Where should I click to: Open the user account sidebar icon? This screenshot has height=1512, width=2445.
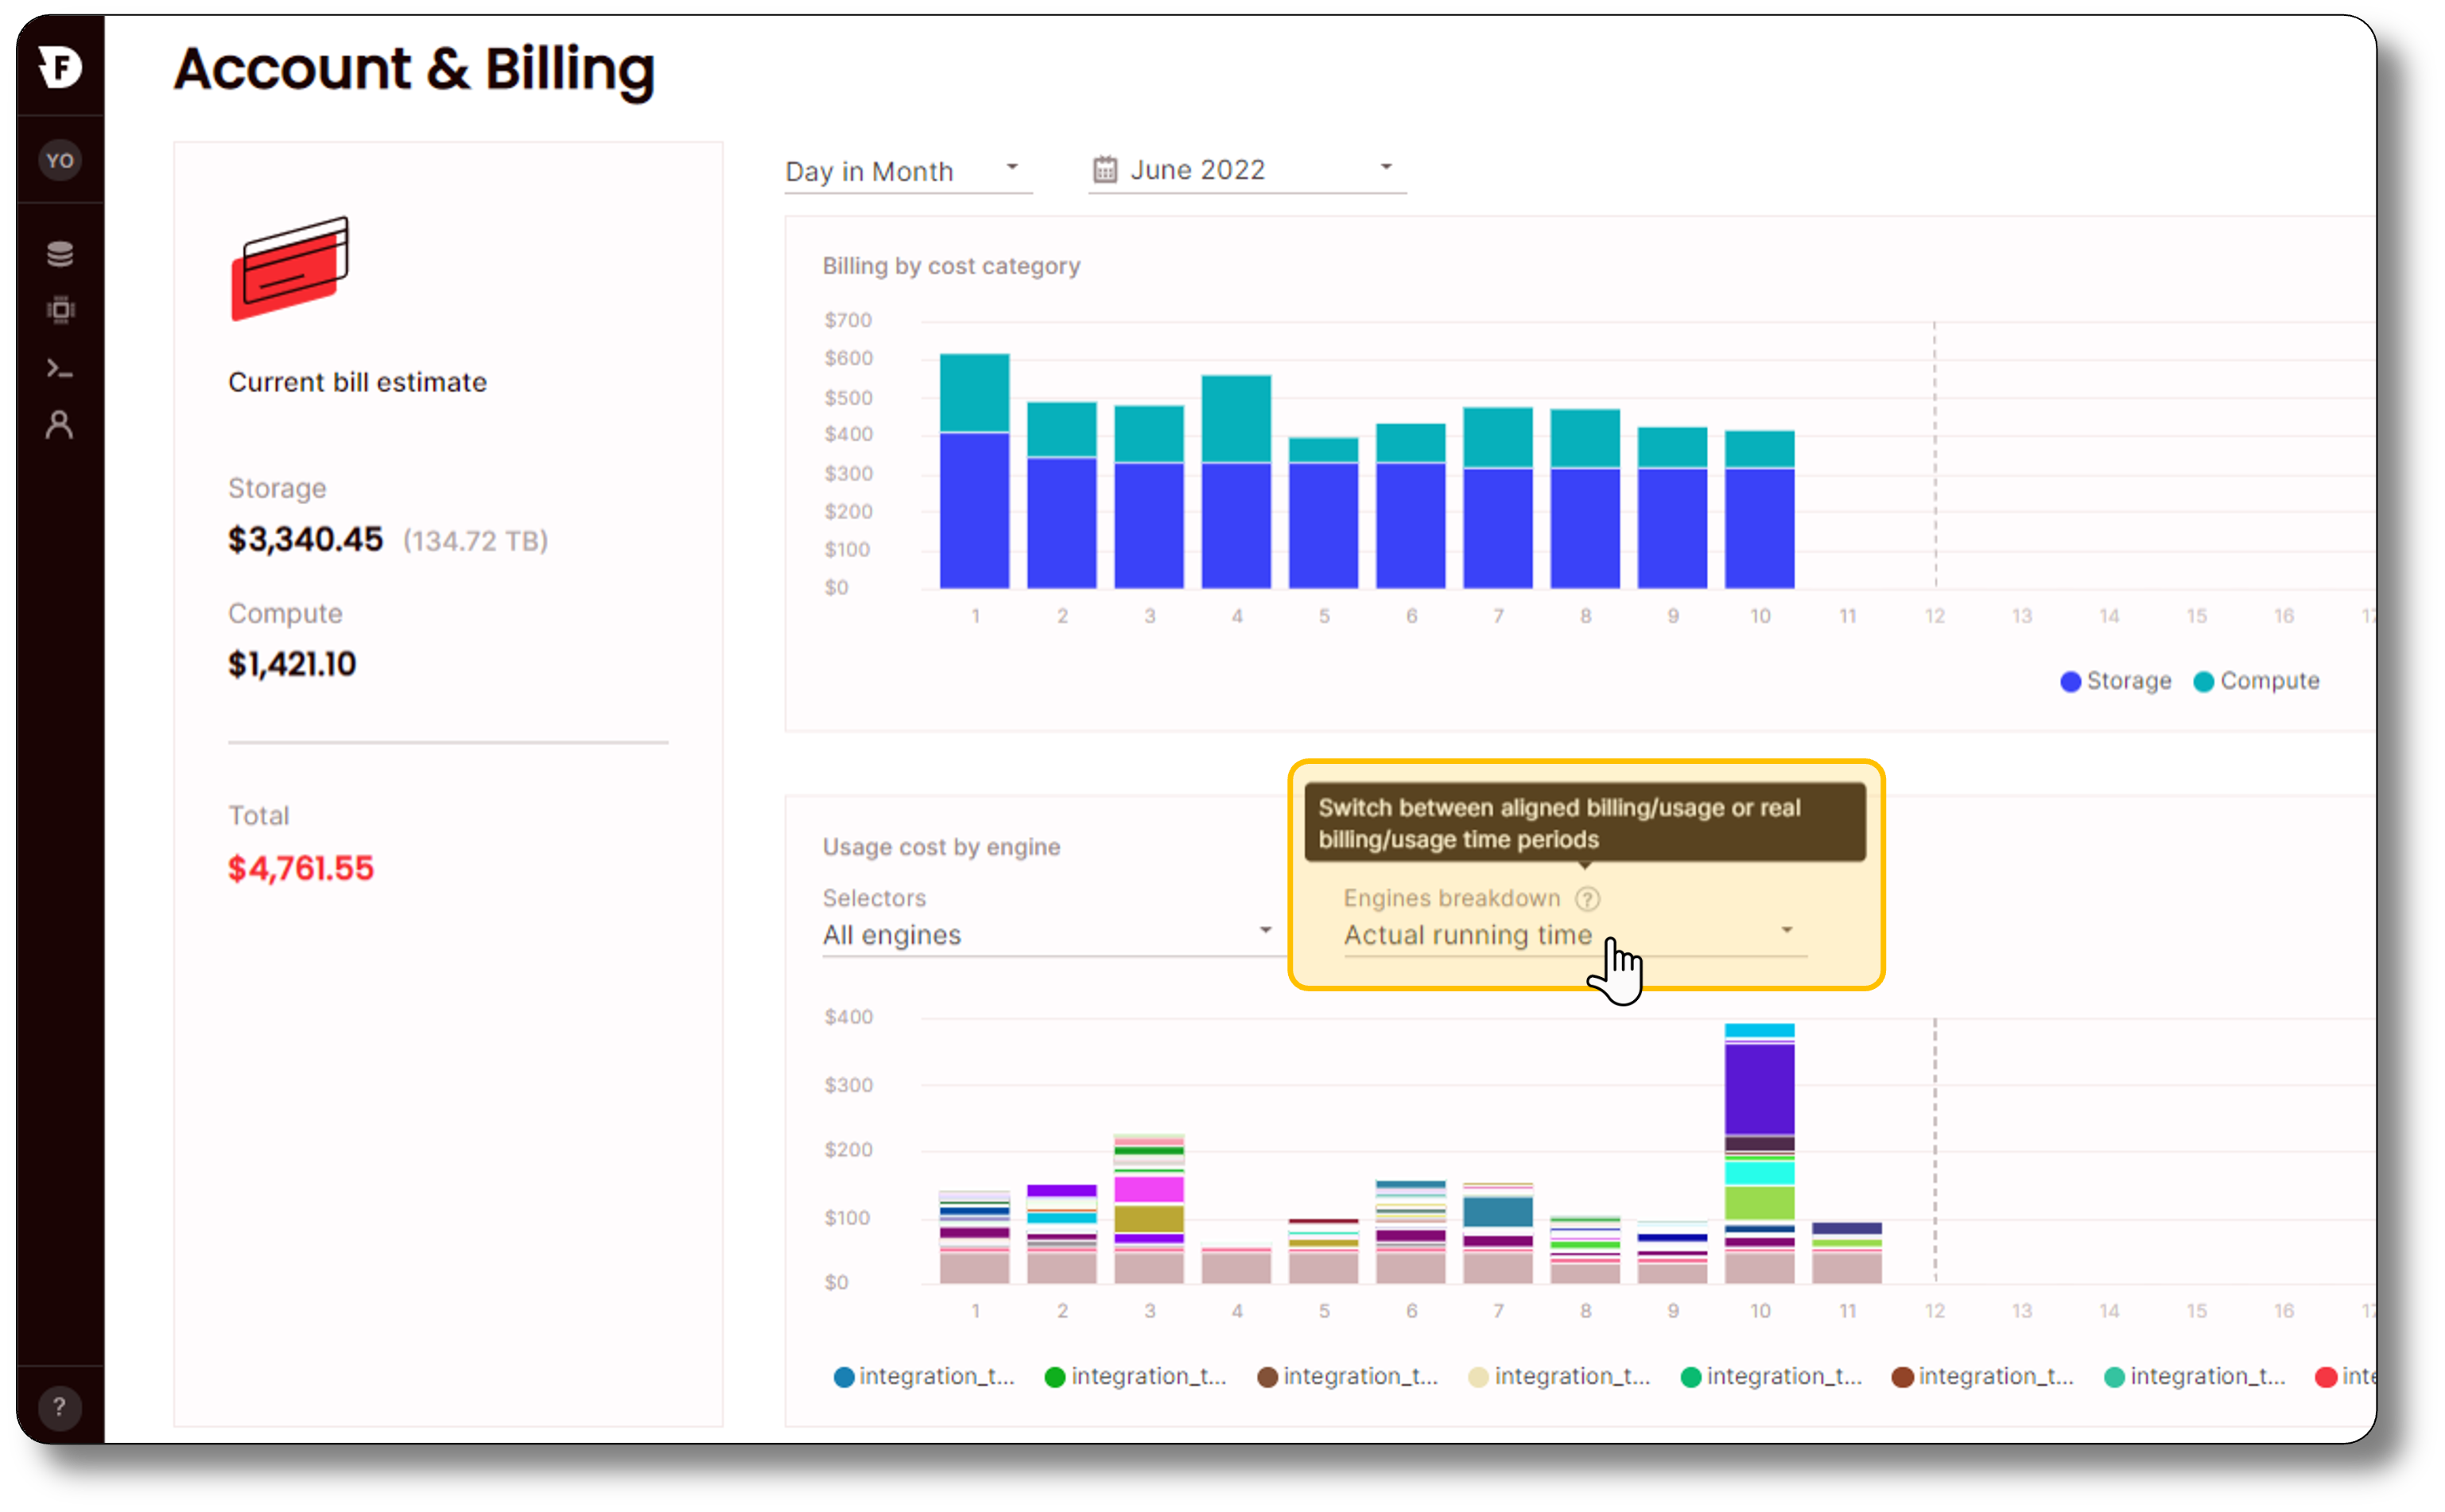click(x=60, y=425)
